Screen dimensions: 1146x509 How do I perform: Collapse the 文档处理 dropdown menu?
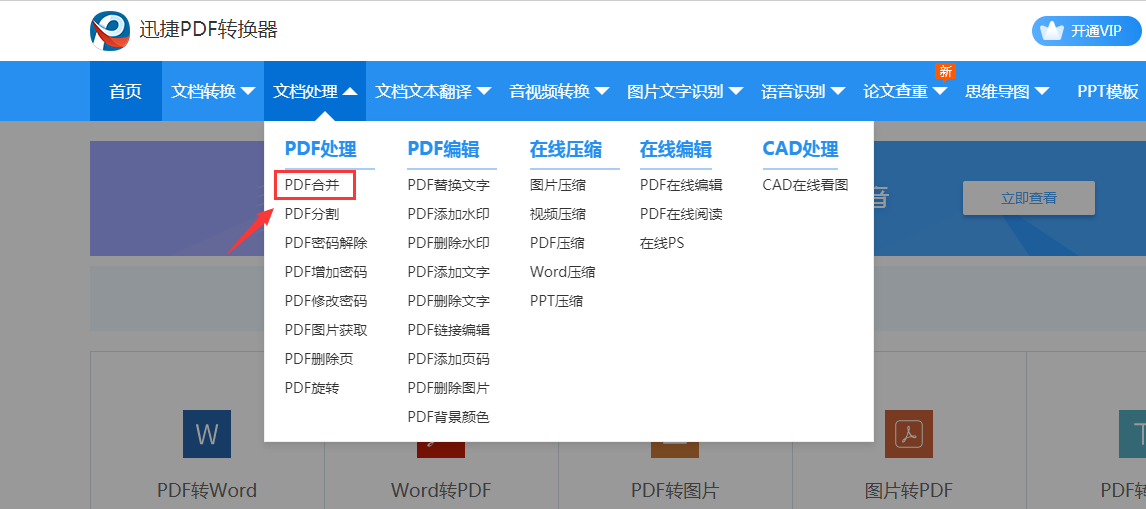pos(315,91)
